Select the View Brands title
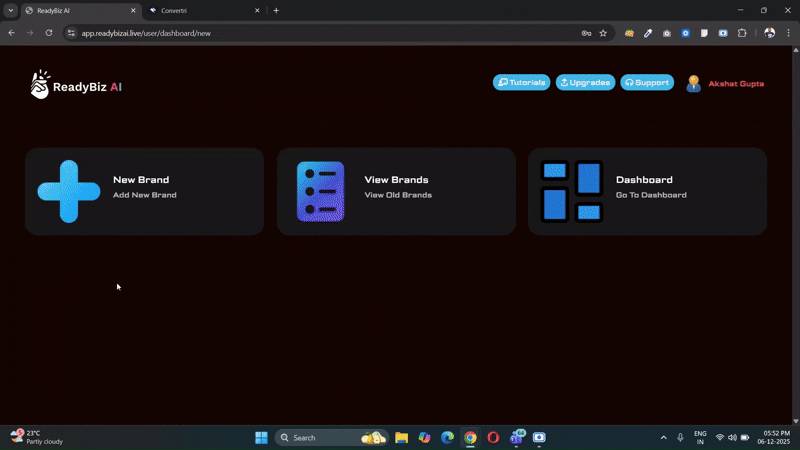Screen dimensions: 800x450 point(396,180)
